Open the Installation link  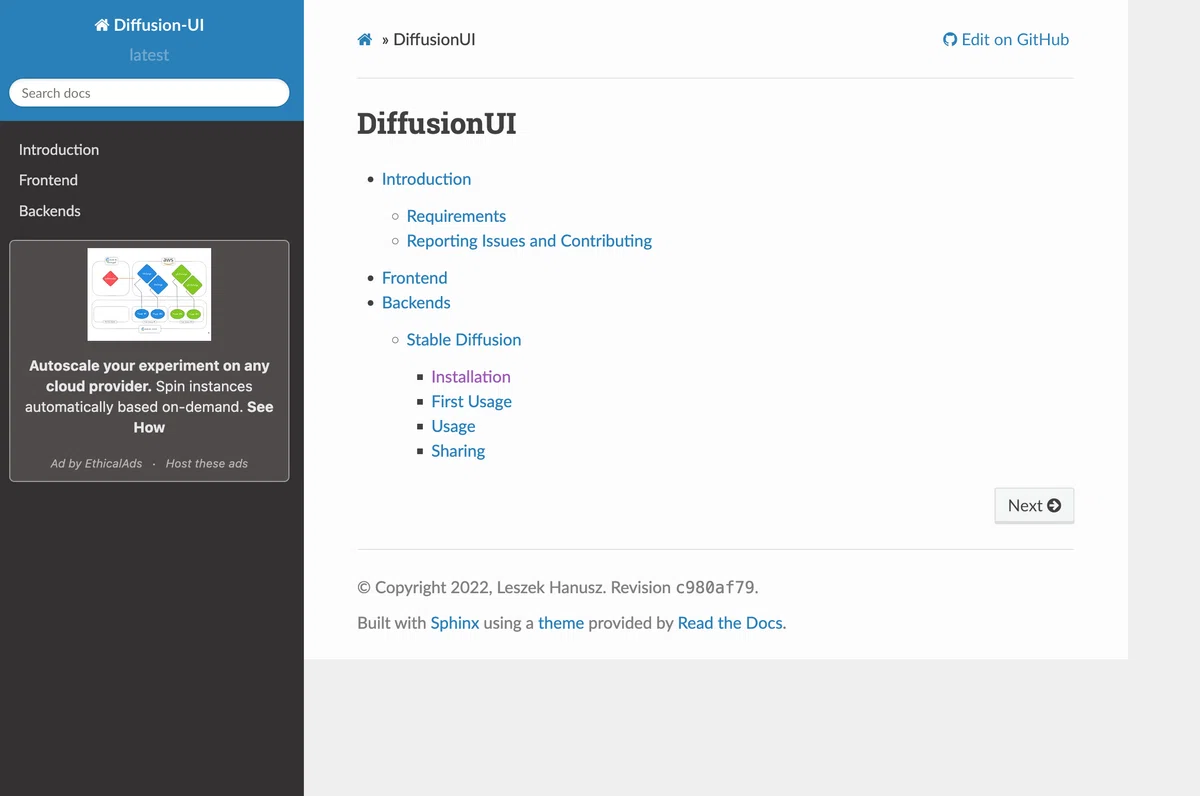[471, 377]
